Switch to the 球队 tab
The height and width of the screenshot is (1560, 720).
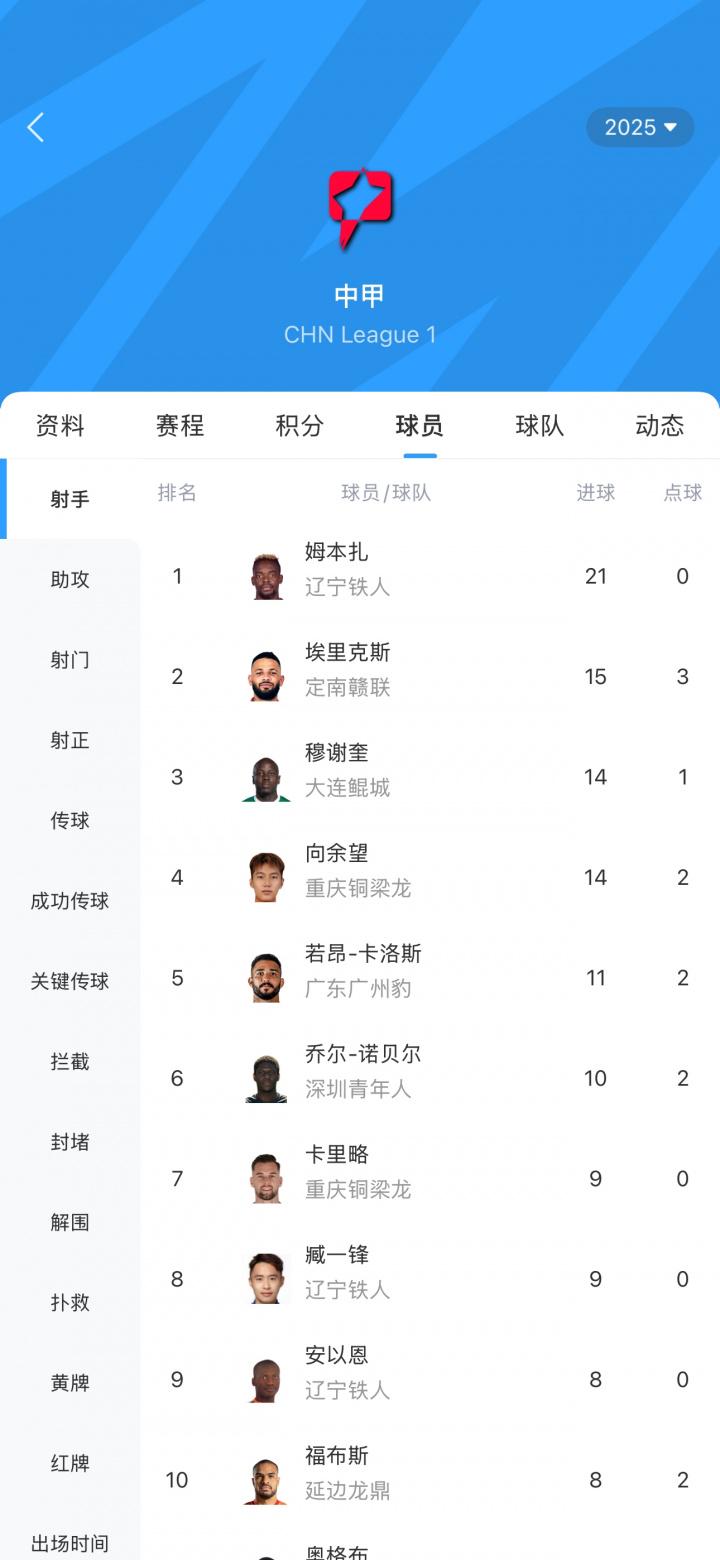pyautogui.click(x=539, y=425)
